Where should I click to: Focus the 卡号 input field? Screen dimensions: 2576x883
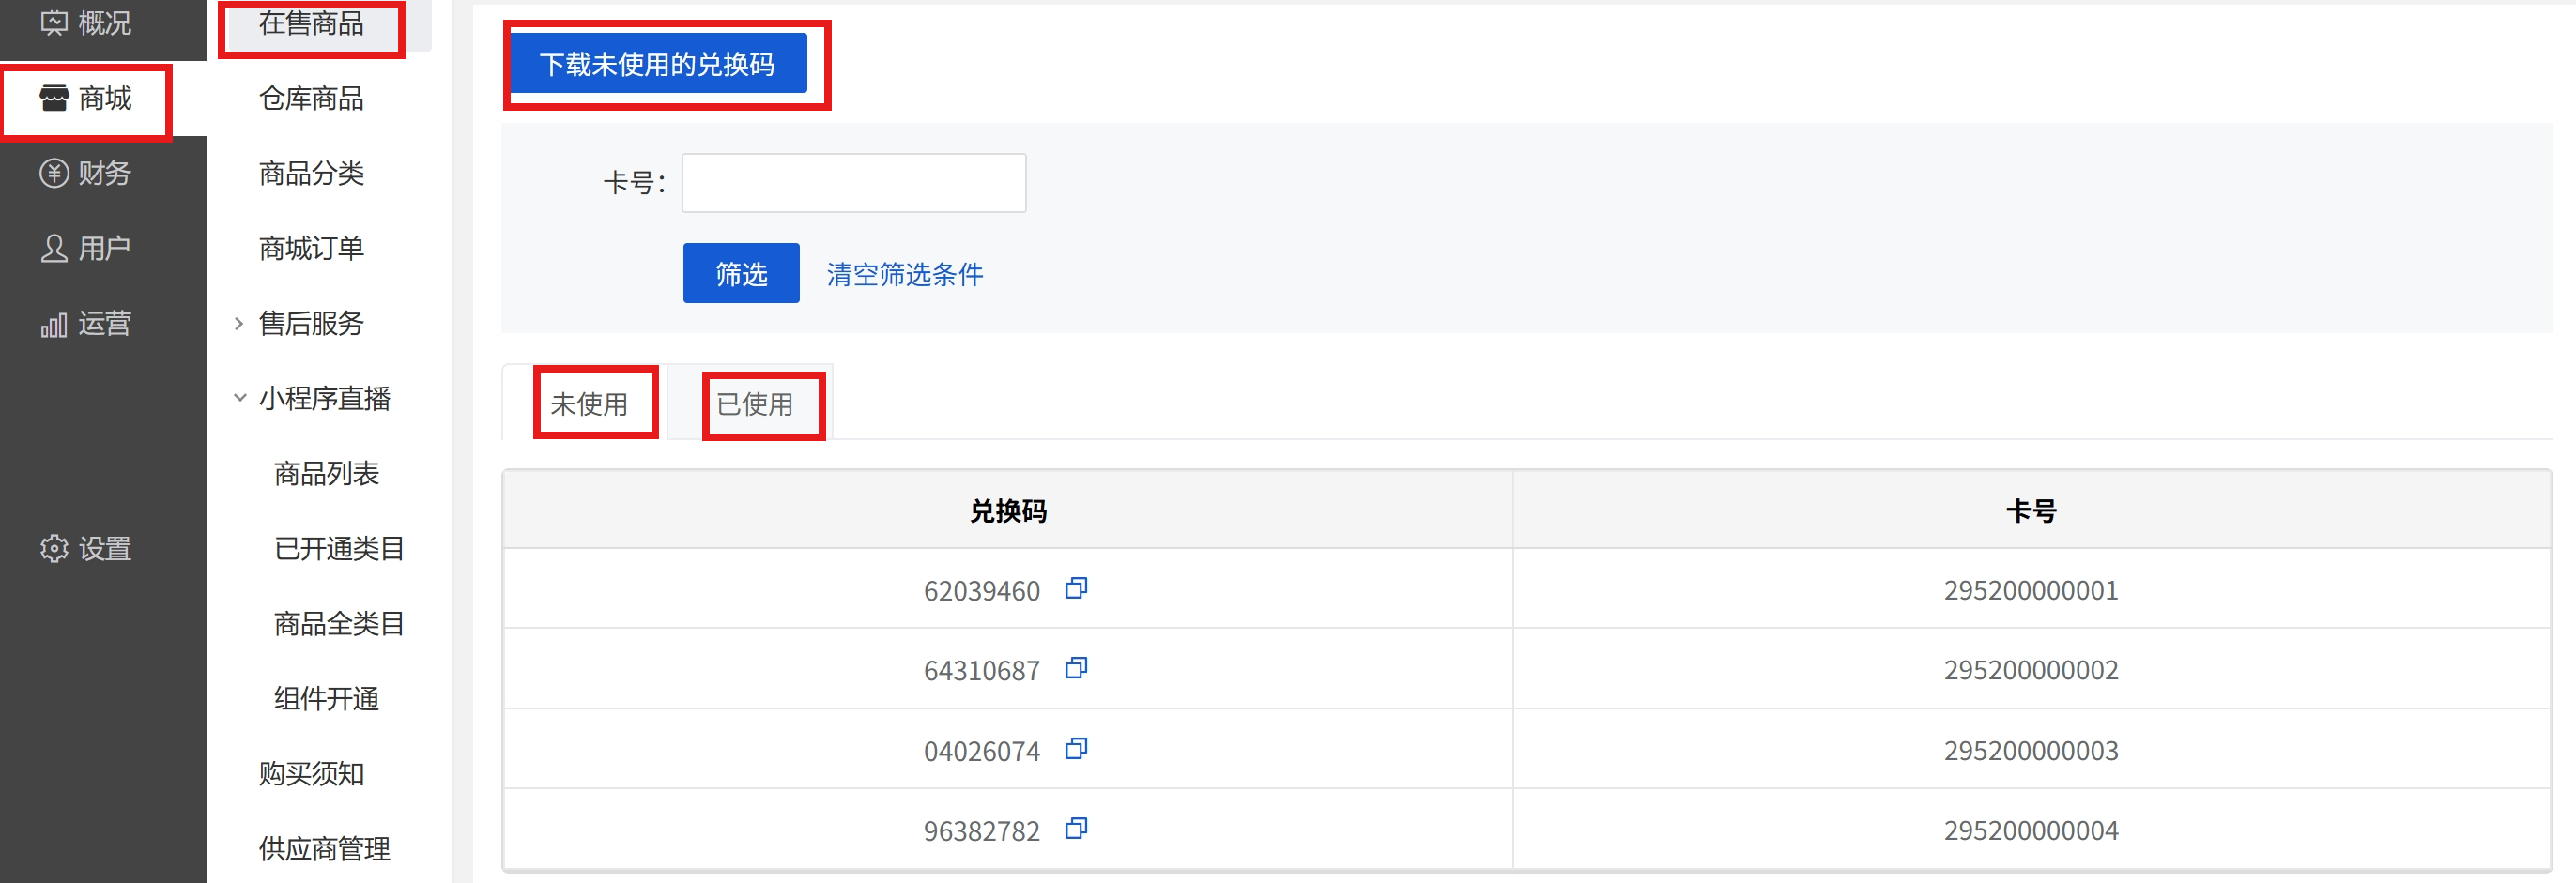point(853,183)
